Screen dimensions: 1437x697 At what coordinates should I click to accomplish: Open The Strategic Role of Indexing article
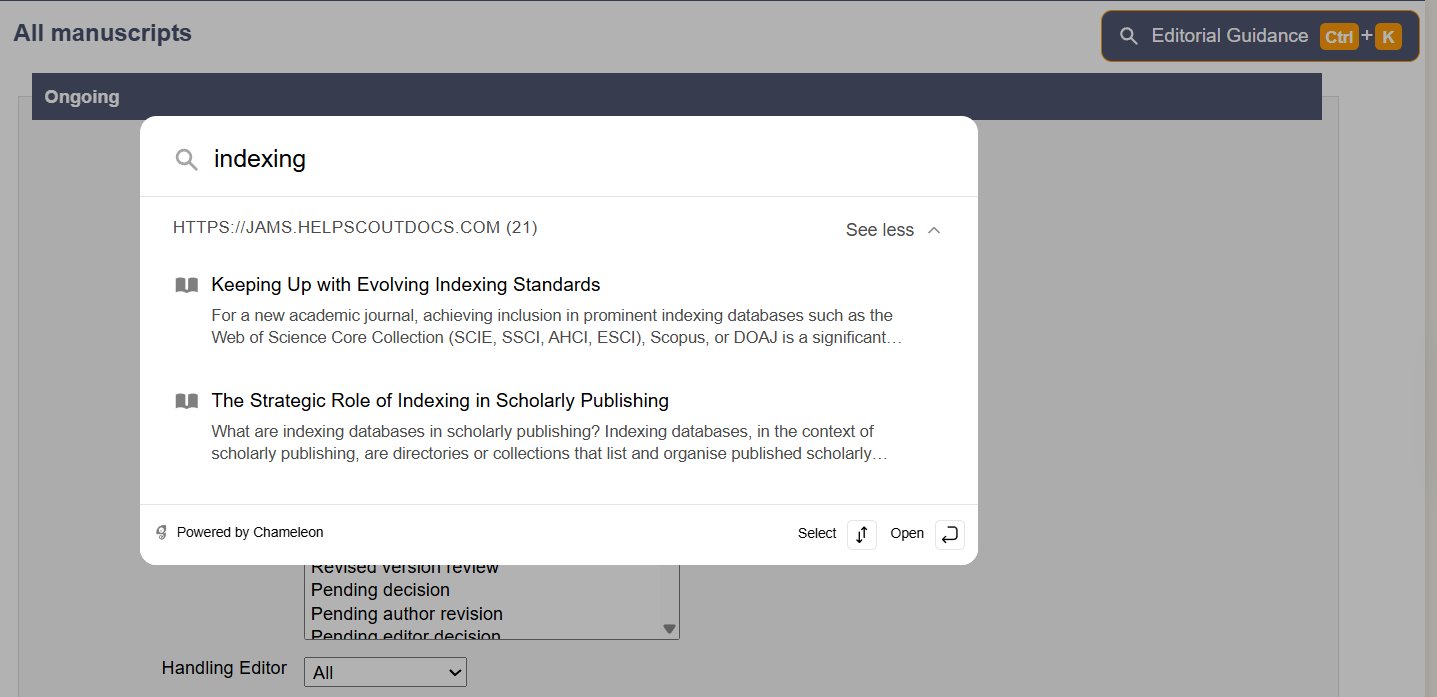coord(439,401)
